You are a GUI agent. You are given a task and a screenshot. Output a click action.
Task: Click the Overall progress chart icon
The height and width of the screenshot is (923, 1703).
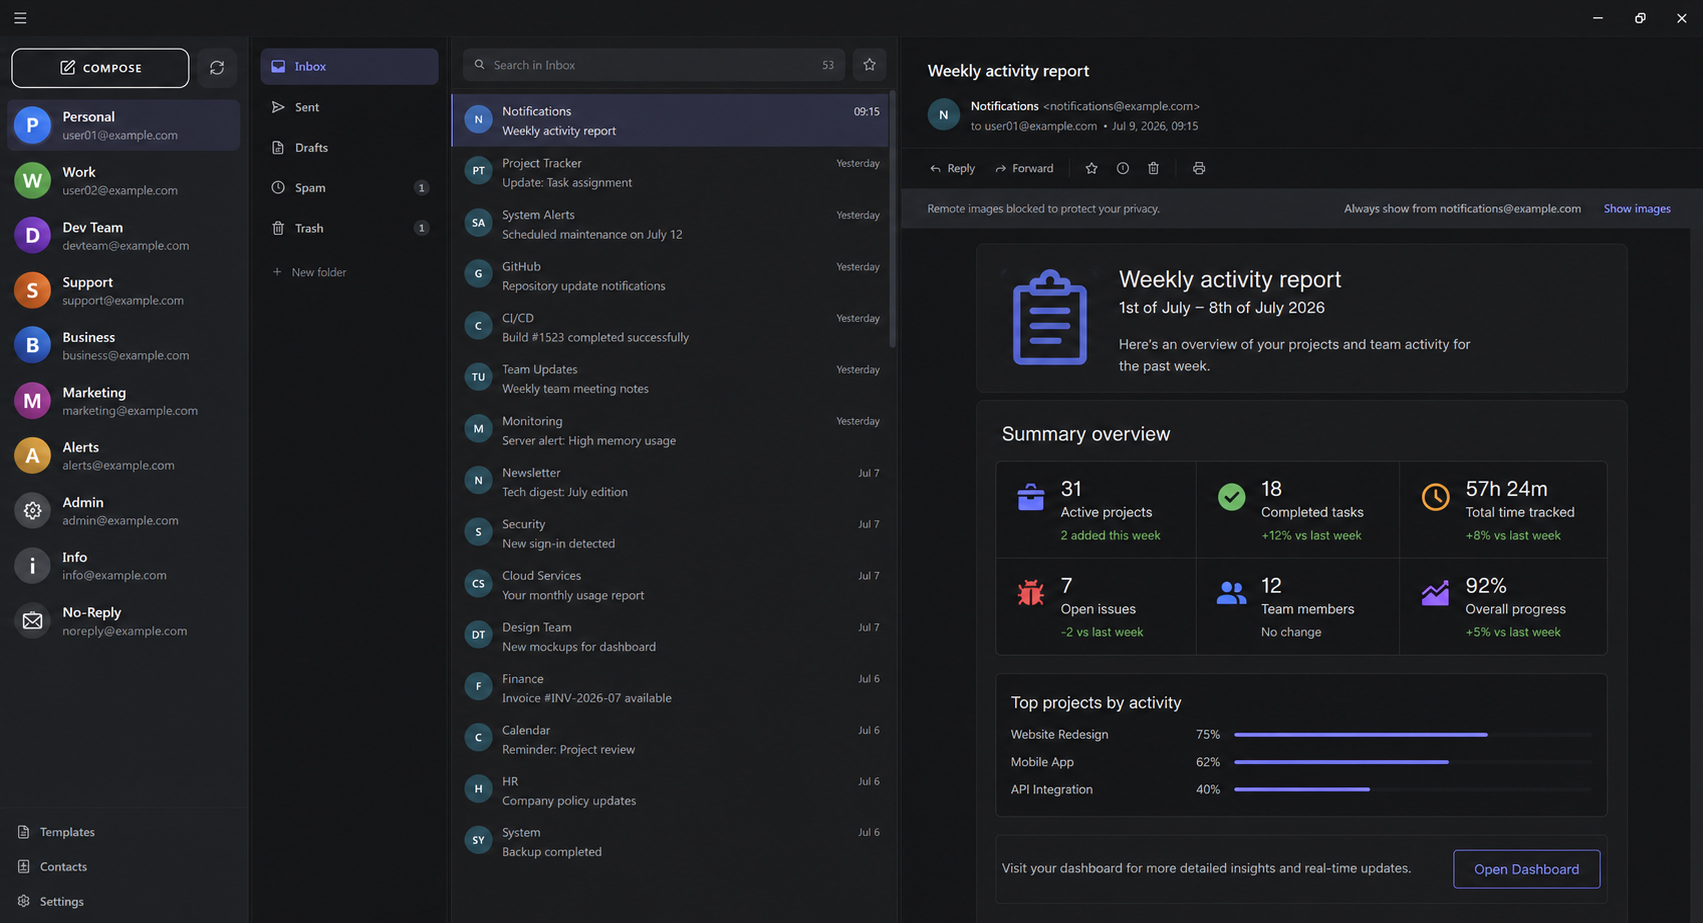[1435, 593]
